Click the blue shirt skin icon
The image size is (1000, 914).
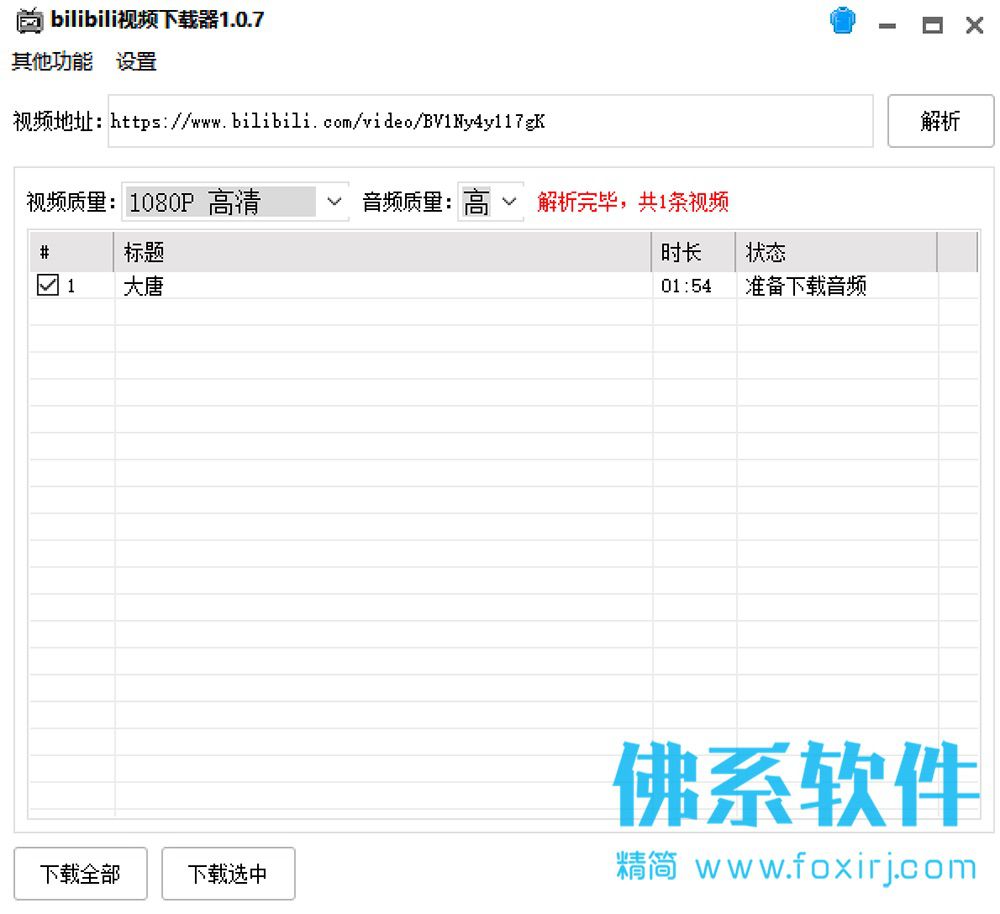pos(842,21)
